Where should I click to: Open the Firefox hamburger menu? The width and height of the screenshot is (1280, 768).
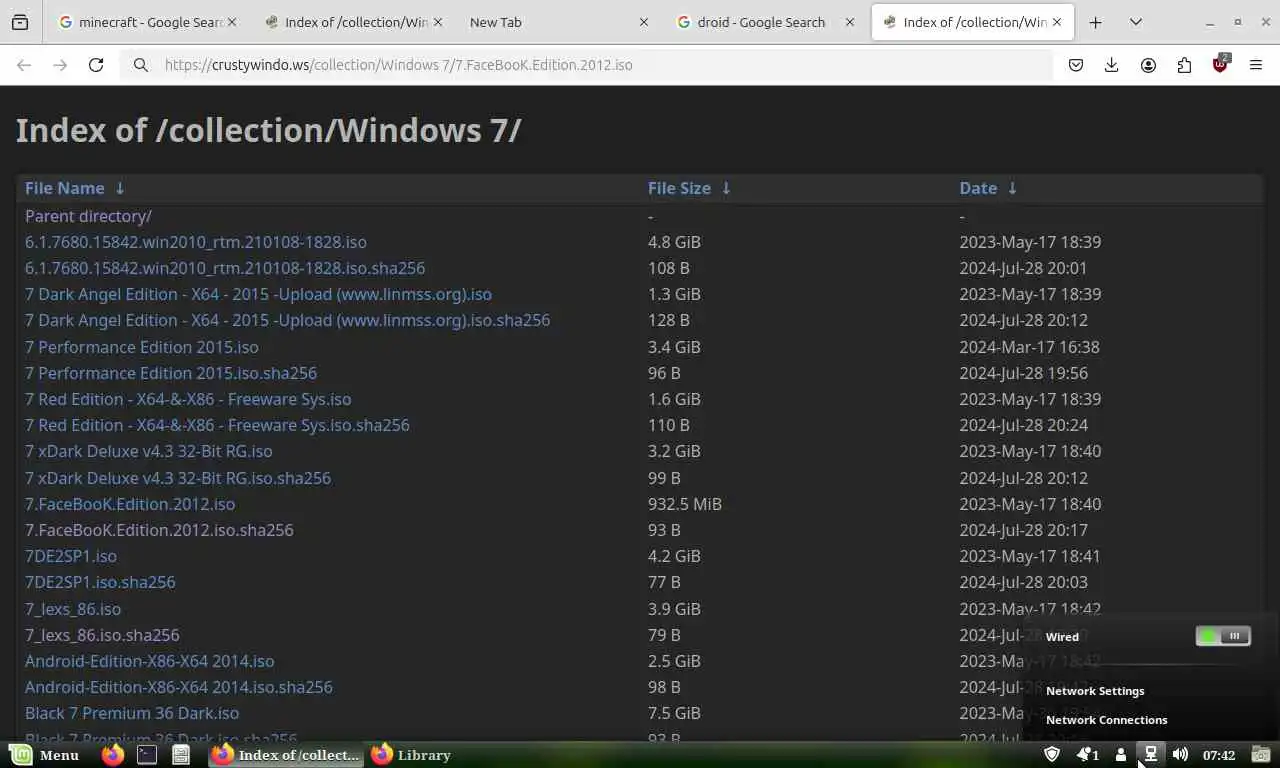(x=1256, y=65)
